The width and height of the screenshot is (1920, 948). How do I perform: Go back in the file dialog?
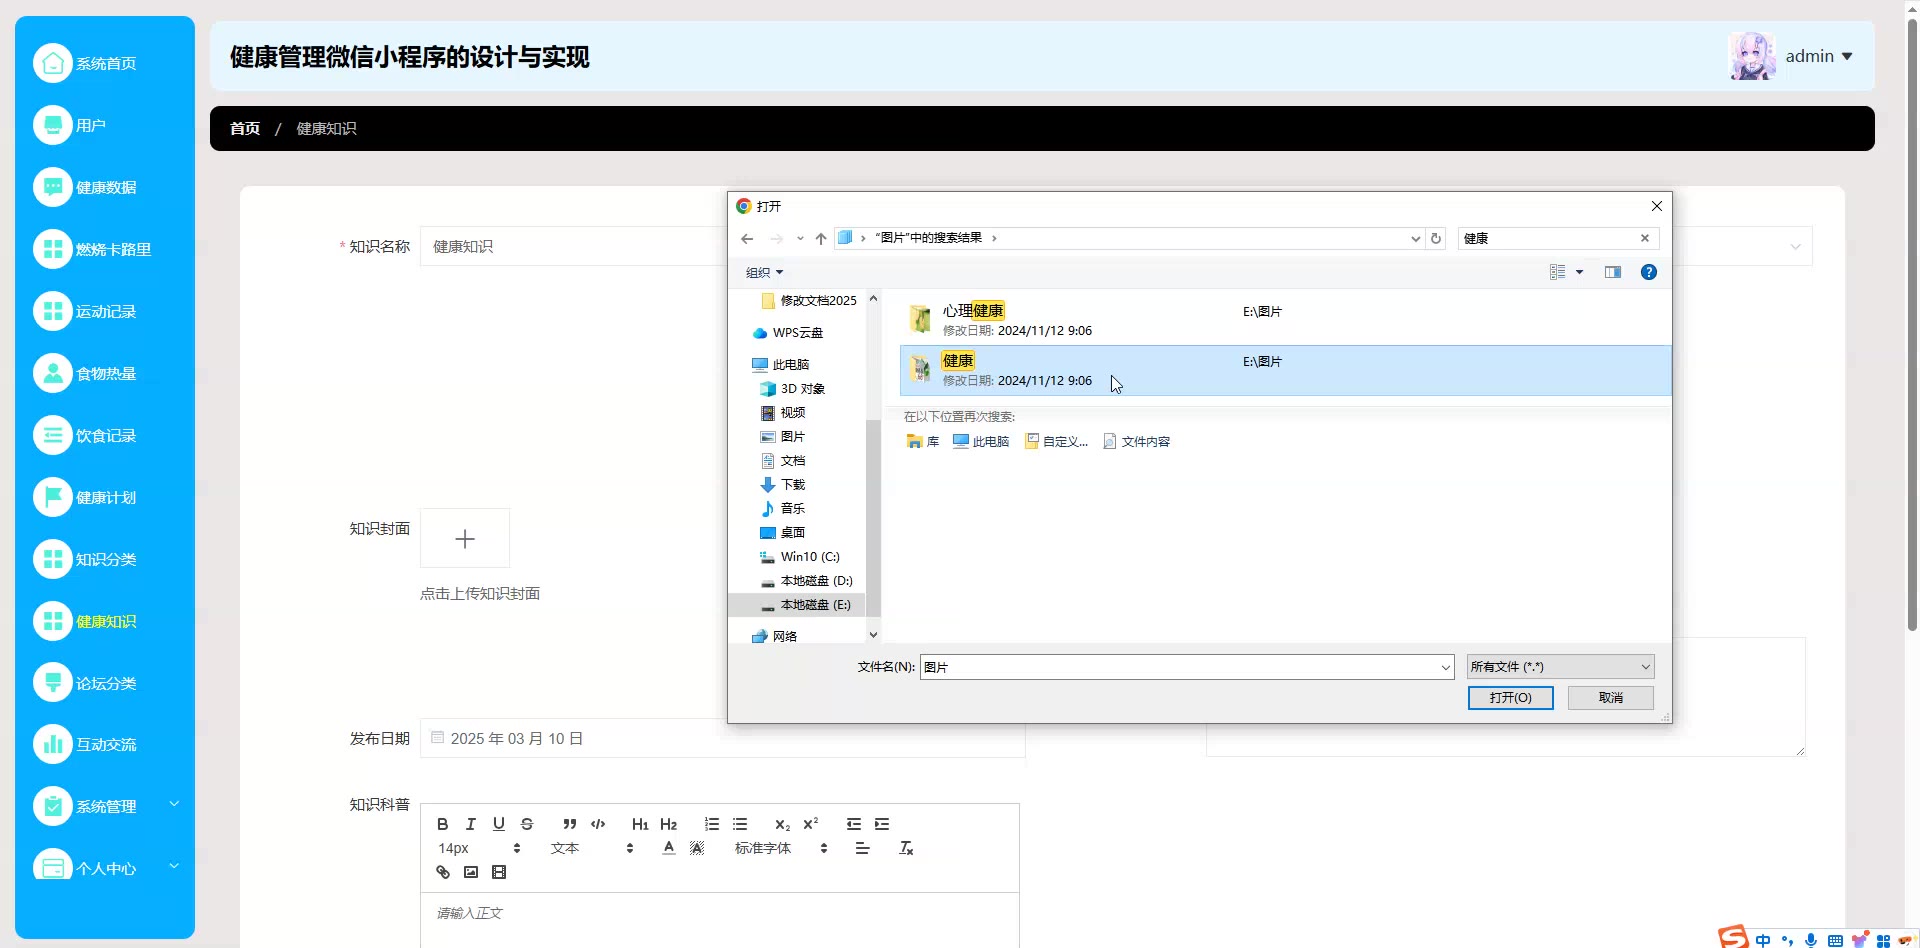747,238
